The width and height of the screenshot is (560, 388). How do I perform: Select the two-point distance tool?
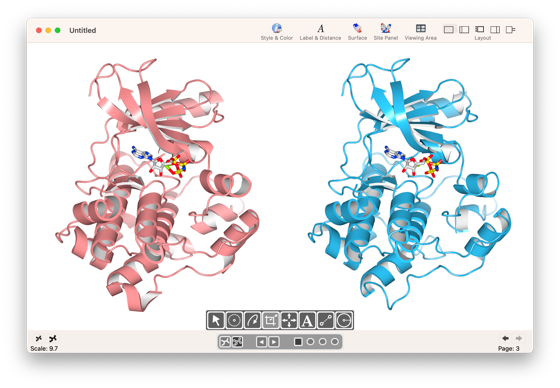(x=325, y=320)
